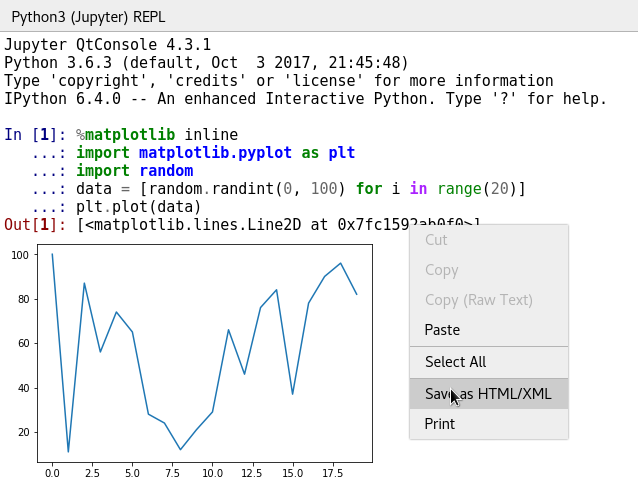Click the data list comprehension line
Viewport: 638px width, 487px height.
point(301,189)
